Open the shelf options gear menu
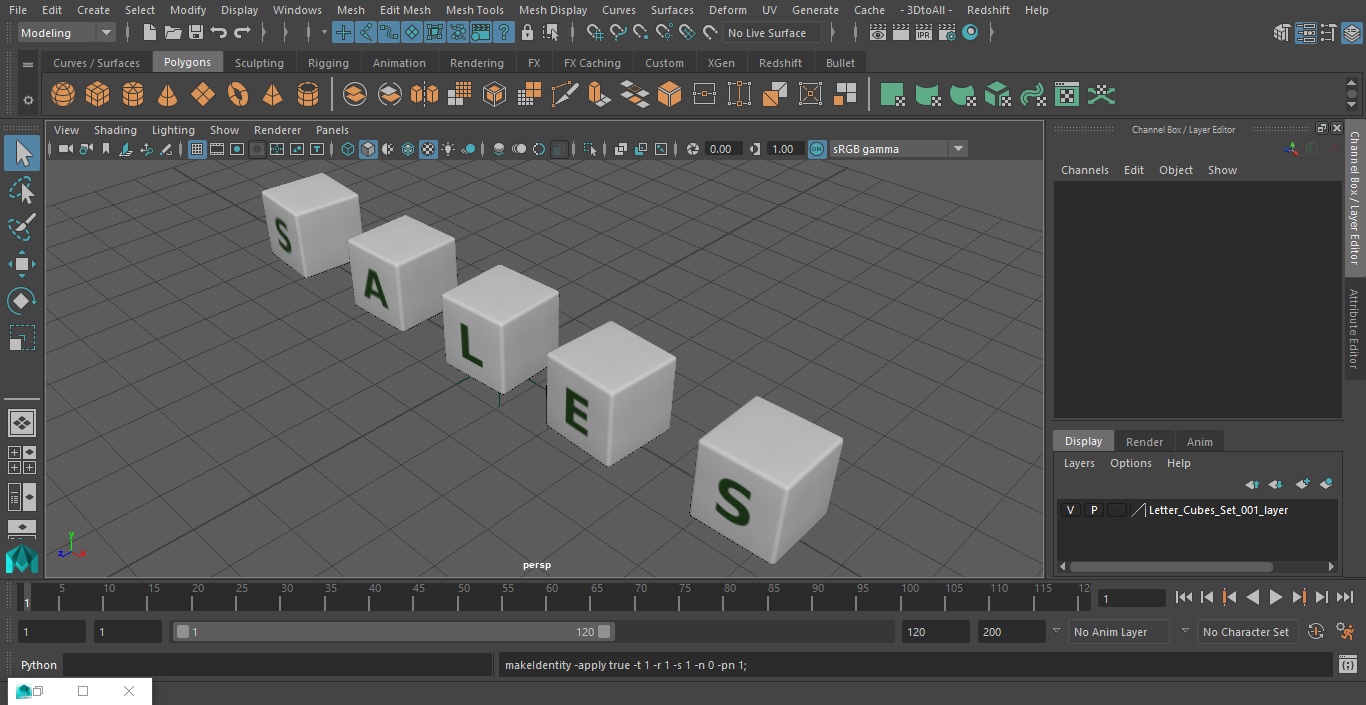 click(x=28, y=99)
